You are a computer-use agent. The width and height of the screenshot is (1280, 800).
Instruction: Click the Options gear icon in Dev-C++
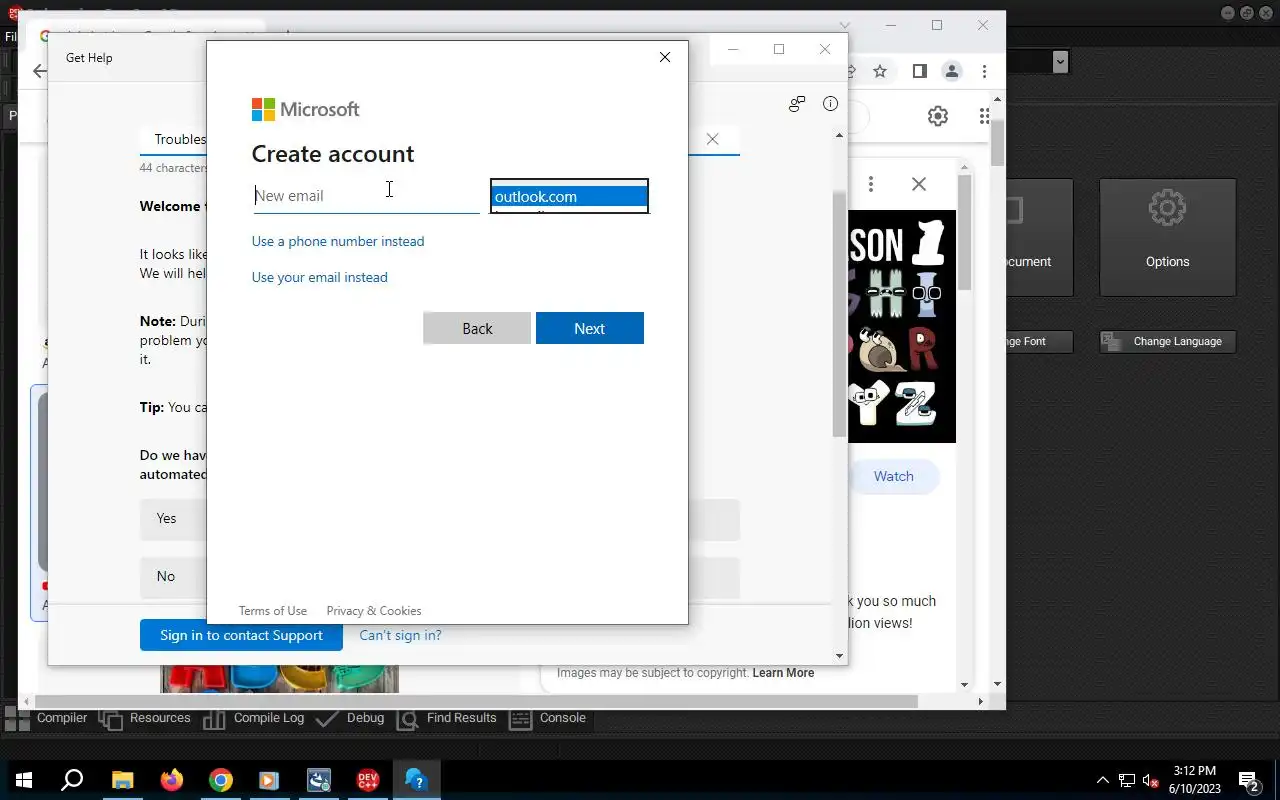click(1168, 209)
